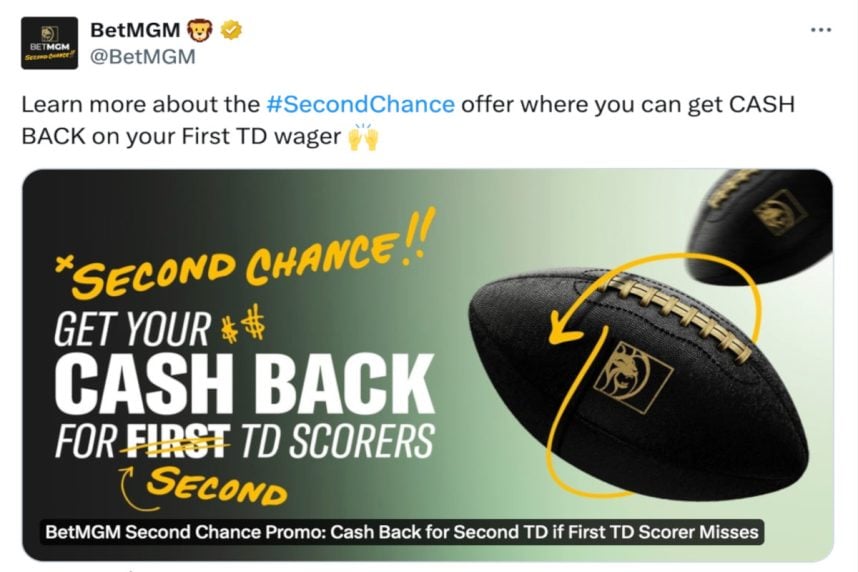
Task: Click the lion logo on the small upper football
Action: pyautogui.click(x=779, y=212)
